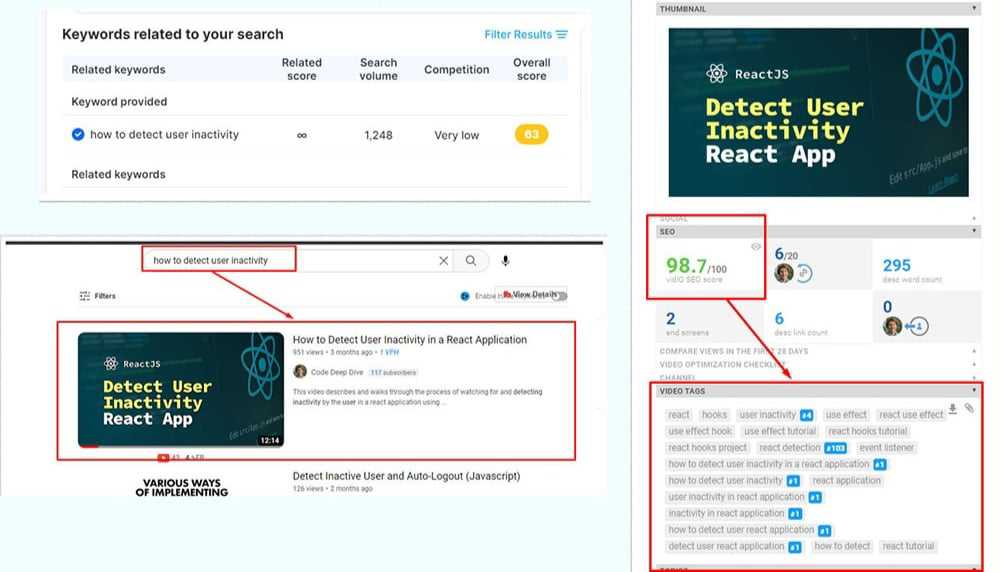
Task: Open the Detect User Inactivity result thumbnail
Action: (181, 390)
